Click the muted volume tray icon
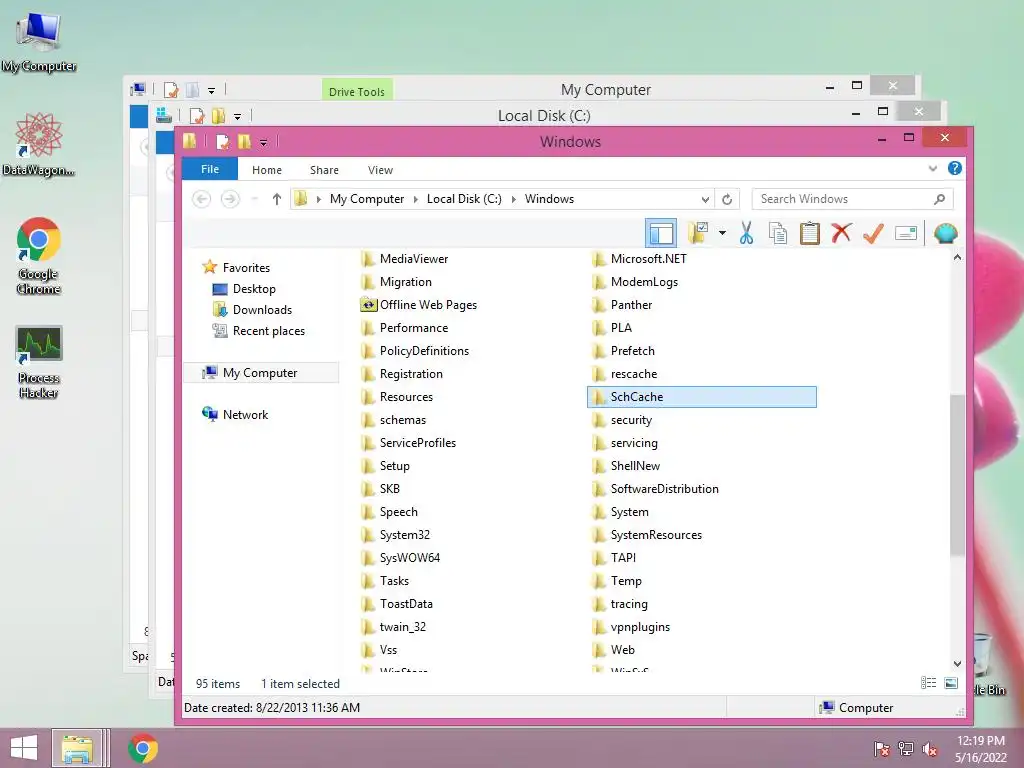Image resolution: width=1024 pixels, height=768 pixels. point(930,749)
